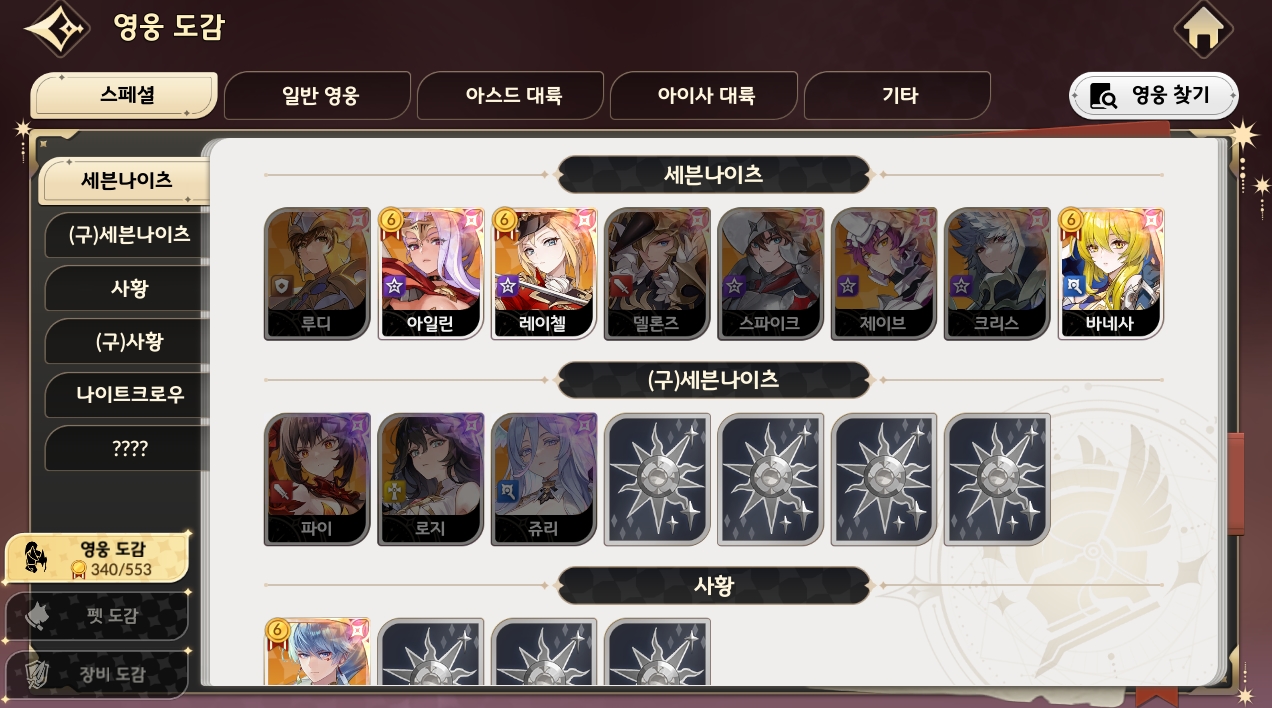
Task: Open the 펫 도감 pet collection
Action: pyautogui.click(x=97, y=616)
